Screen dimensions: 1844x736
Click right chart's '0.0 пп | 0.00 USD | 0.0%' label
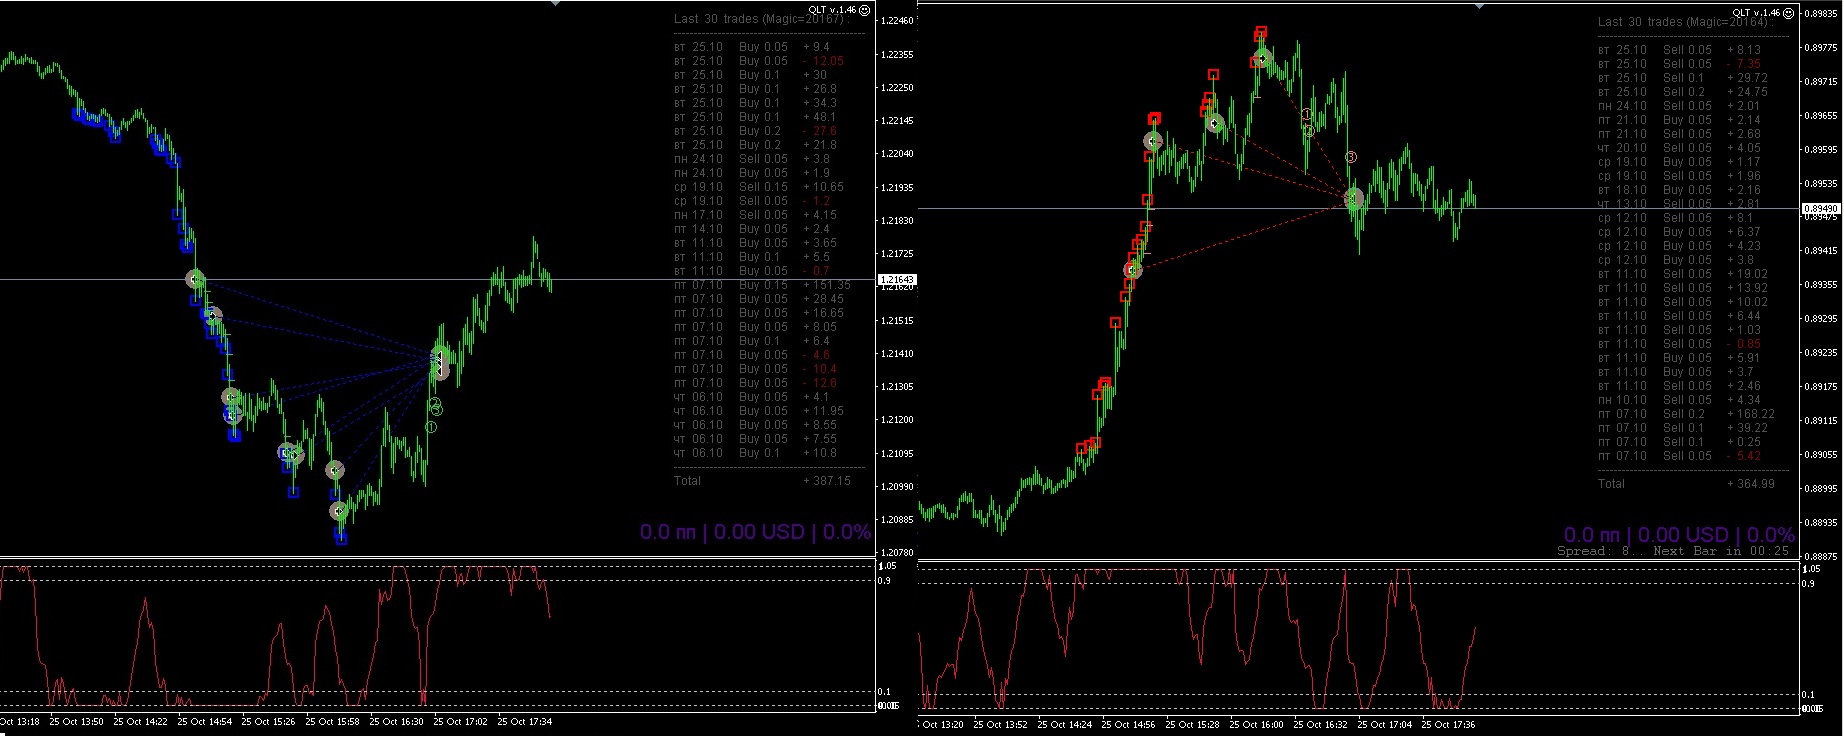[1679, 535]
